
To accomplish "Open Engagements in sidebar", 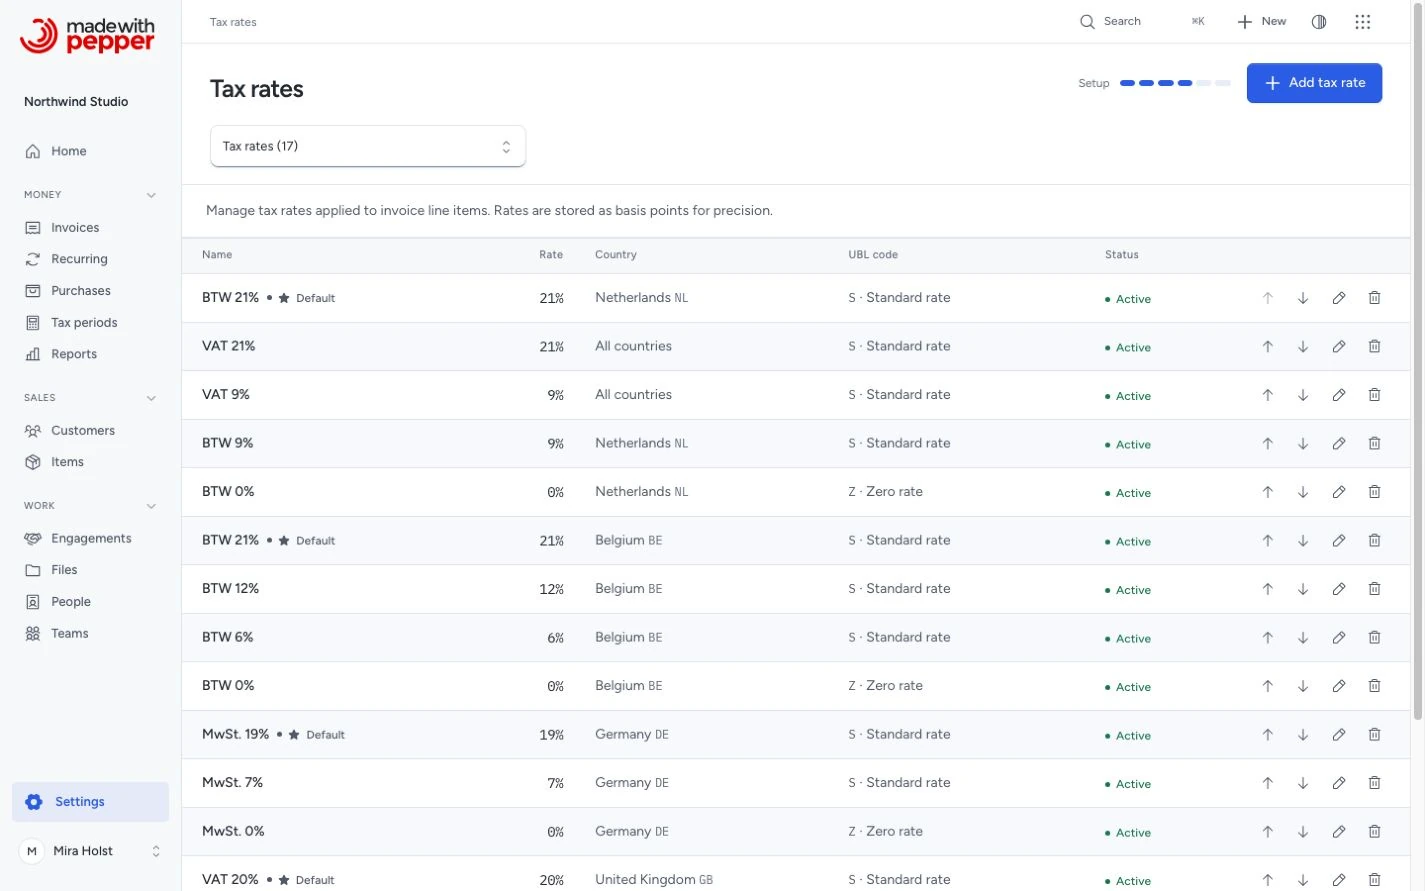I will pos(90,539).
